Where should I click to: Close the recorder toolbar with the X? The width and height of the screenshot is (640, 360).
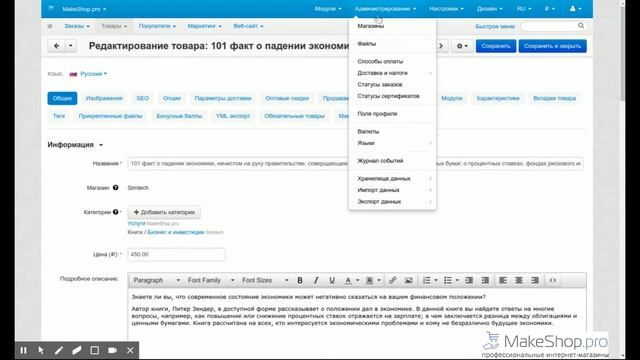point(130,350)
